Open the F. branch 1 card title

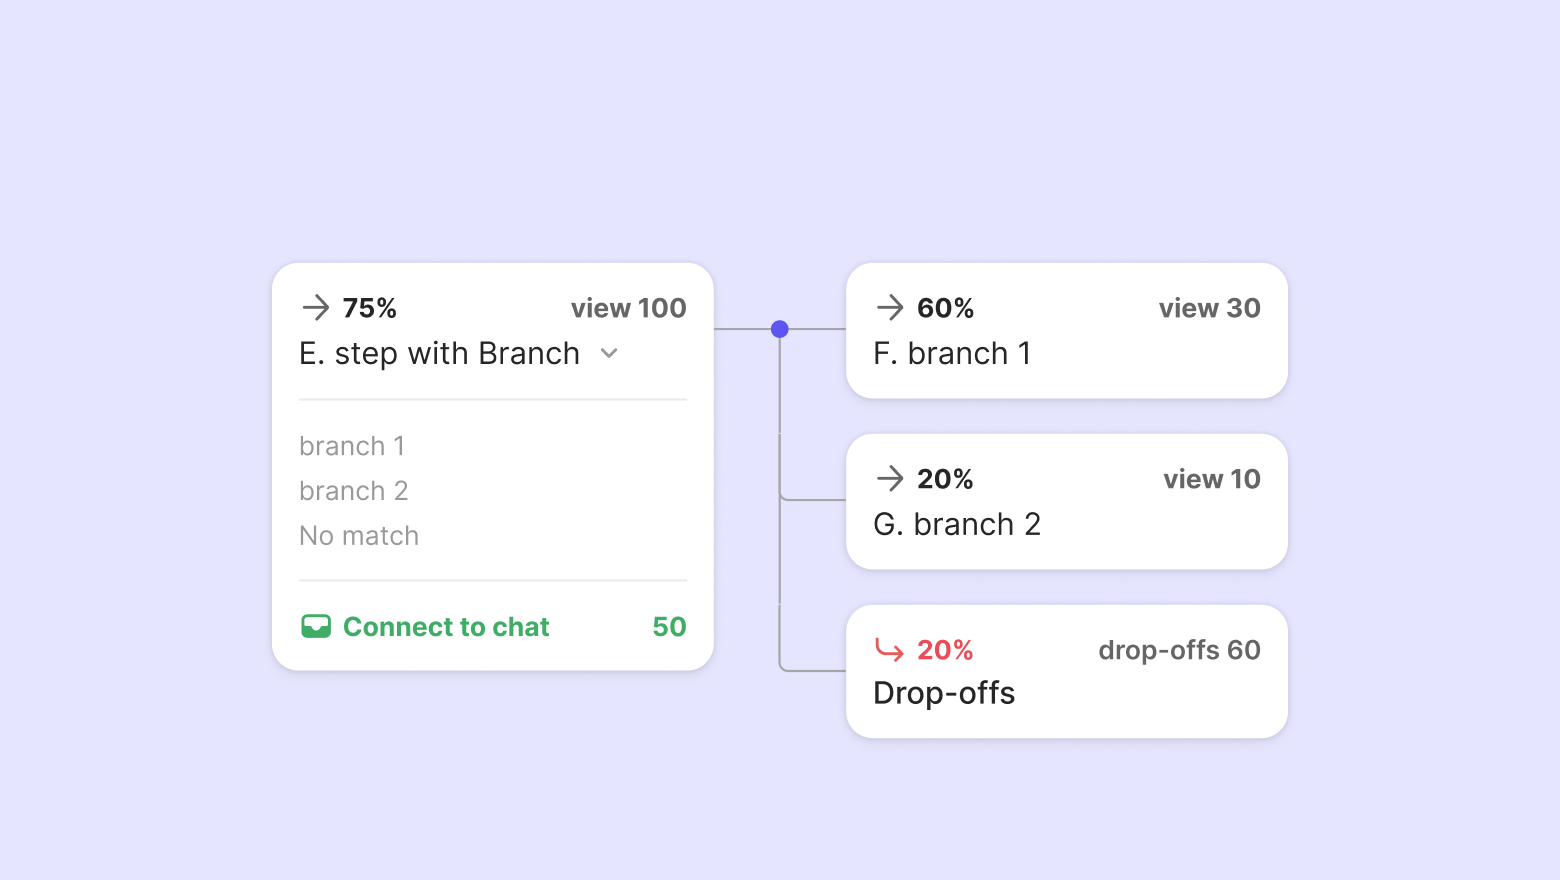point(952,354)
